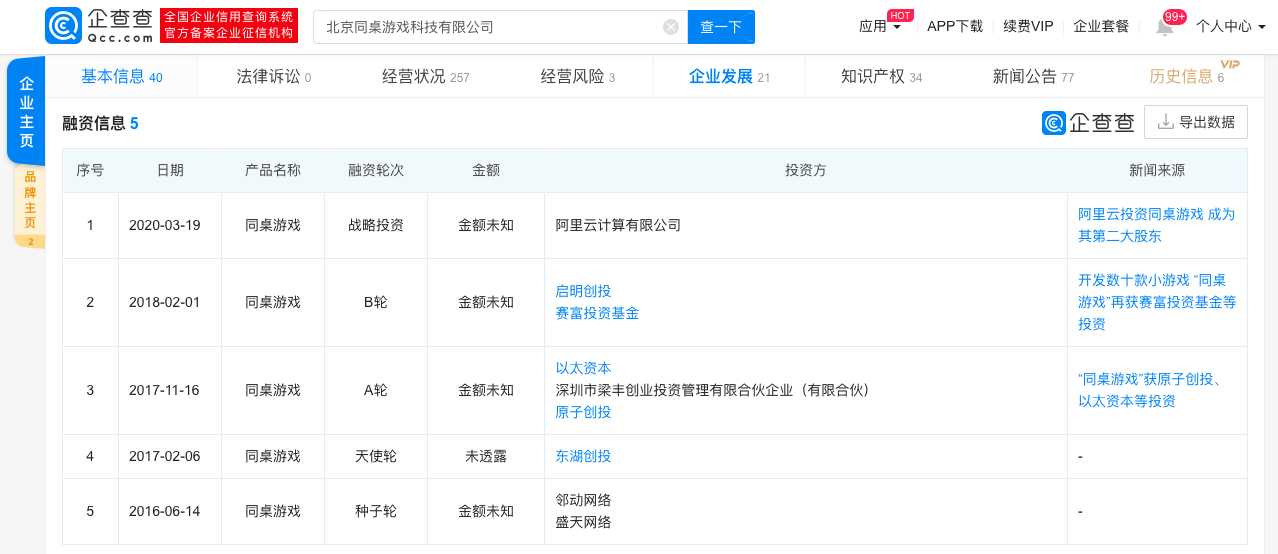Image resolution: width=1278 pixels, height=554 pixels.
Task: Open the 应用 dropdown menu
Action: pyautogui.click(x=880, y=26)
